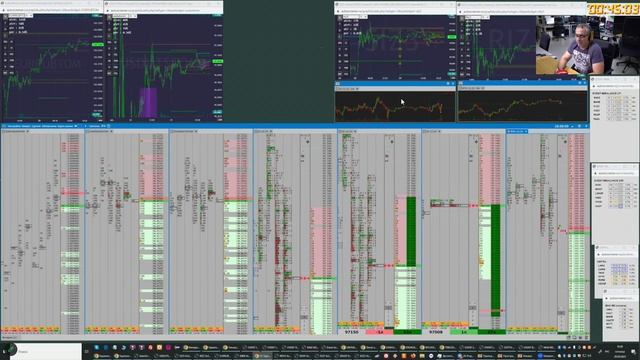Click the symbol field in the first chart
Viewport: 640px width, 360px height.
[x=20, y=16]
